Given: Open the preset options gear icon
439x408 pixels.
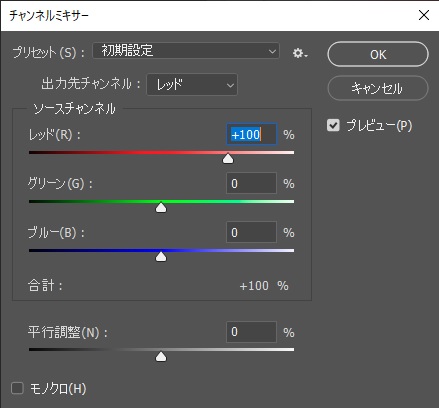Looking at the screenshot, I should pyautogui.click(x=300, y=53).
